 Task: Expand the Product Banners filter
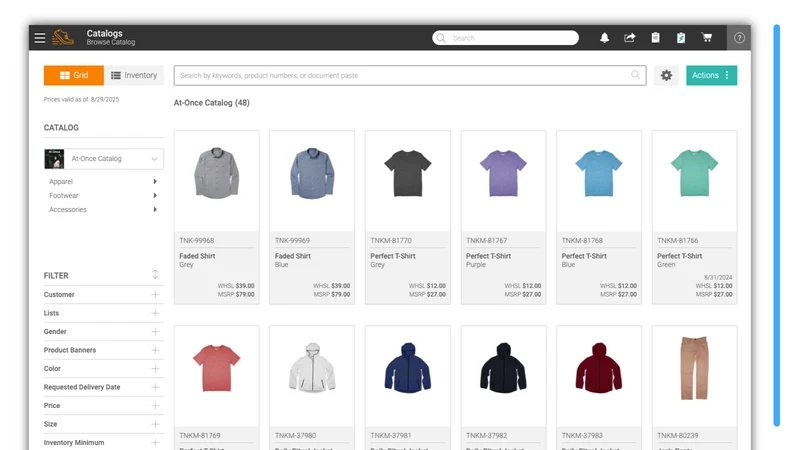pyautogui.click(x=155, y=350)
